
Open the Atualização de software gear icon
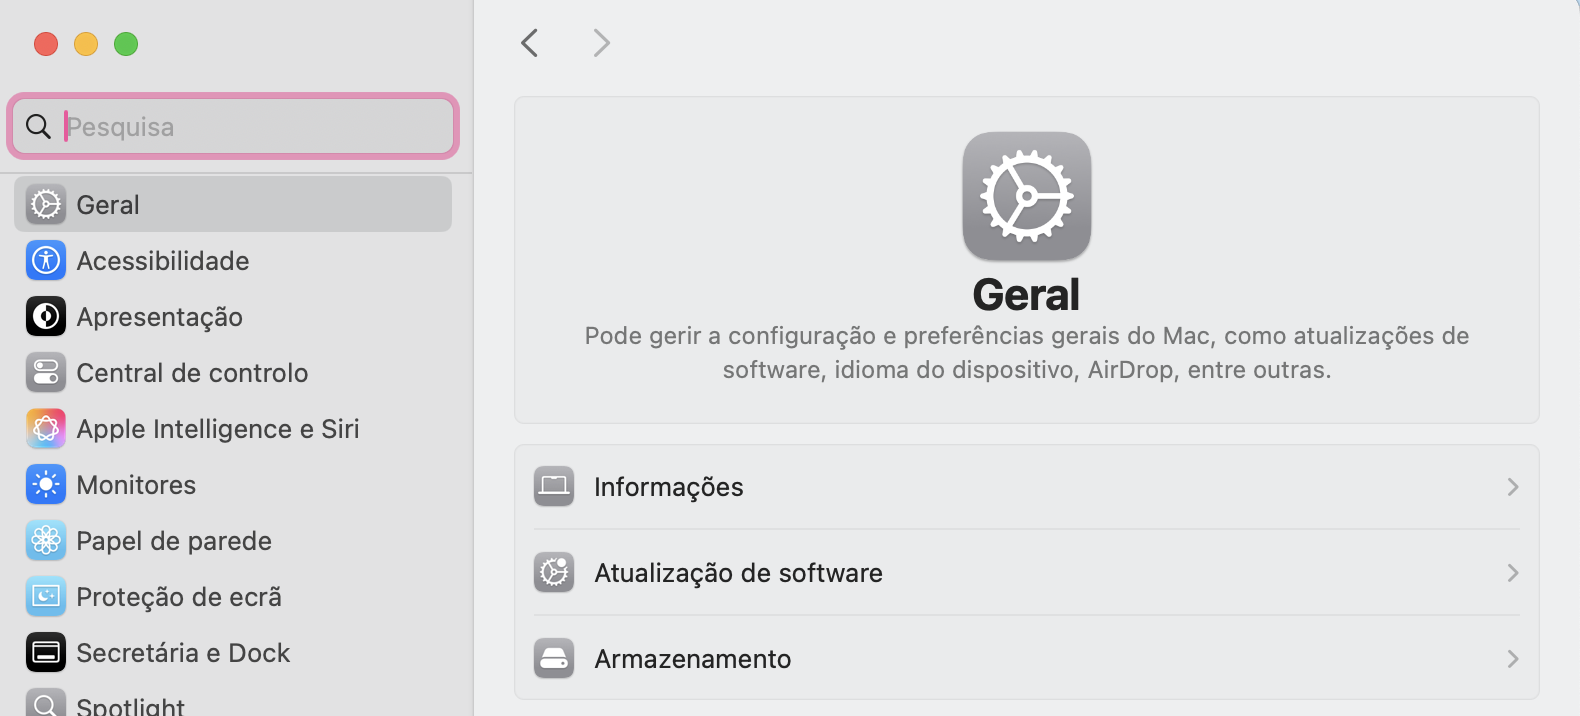(x=554, y=572)
